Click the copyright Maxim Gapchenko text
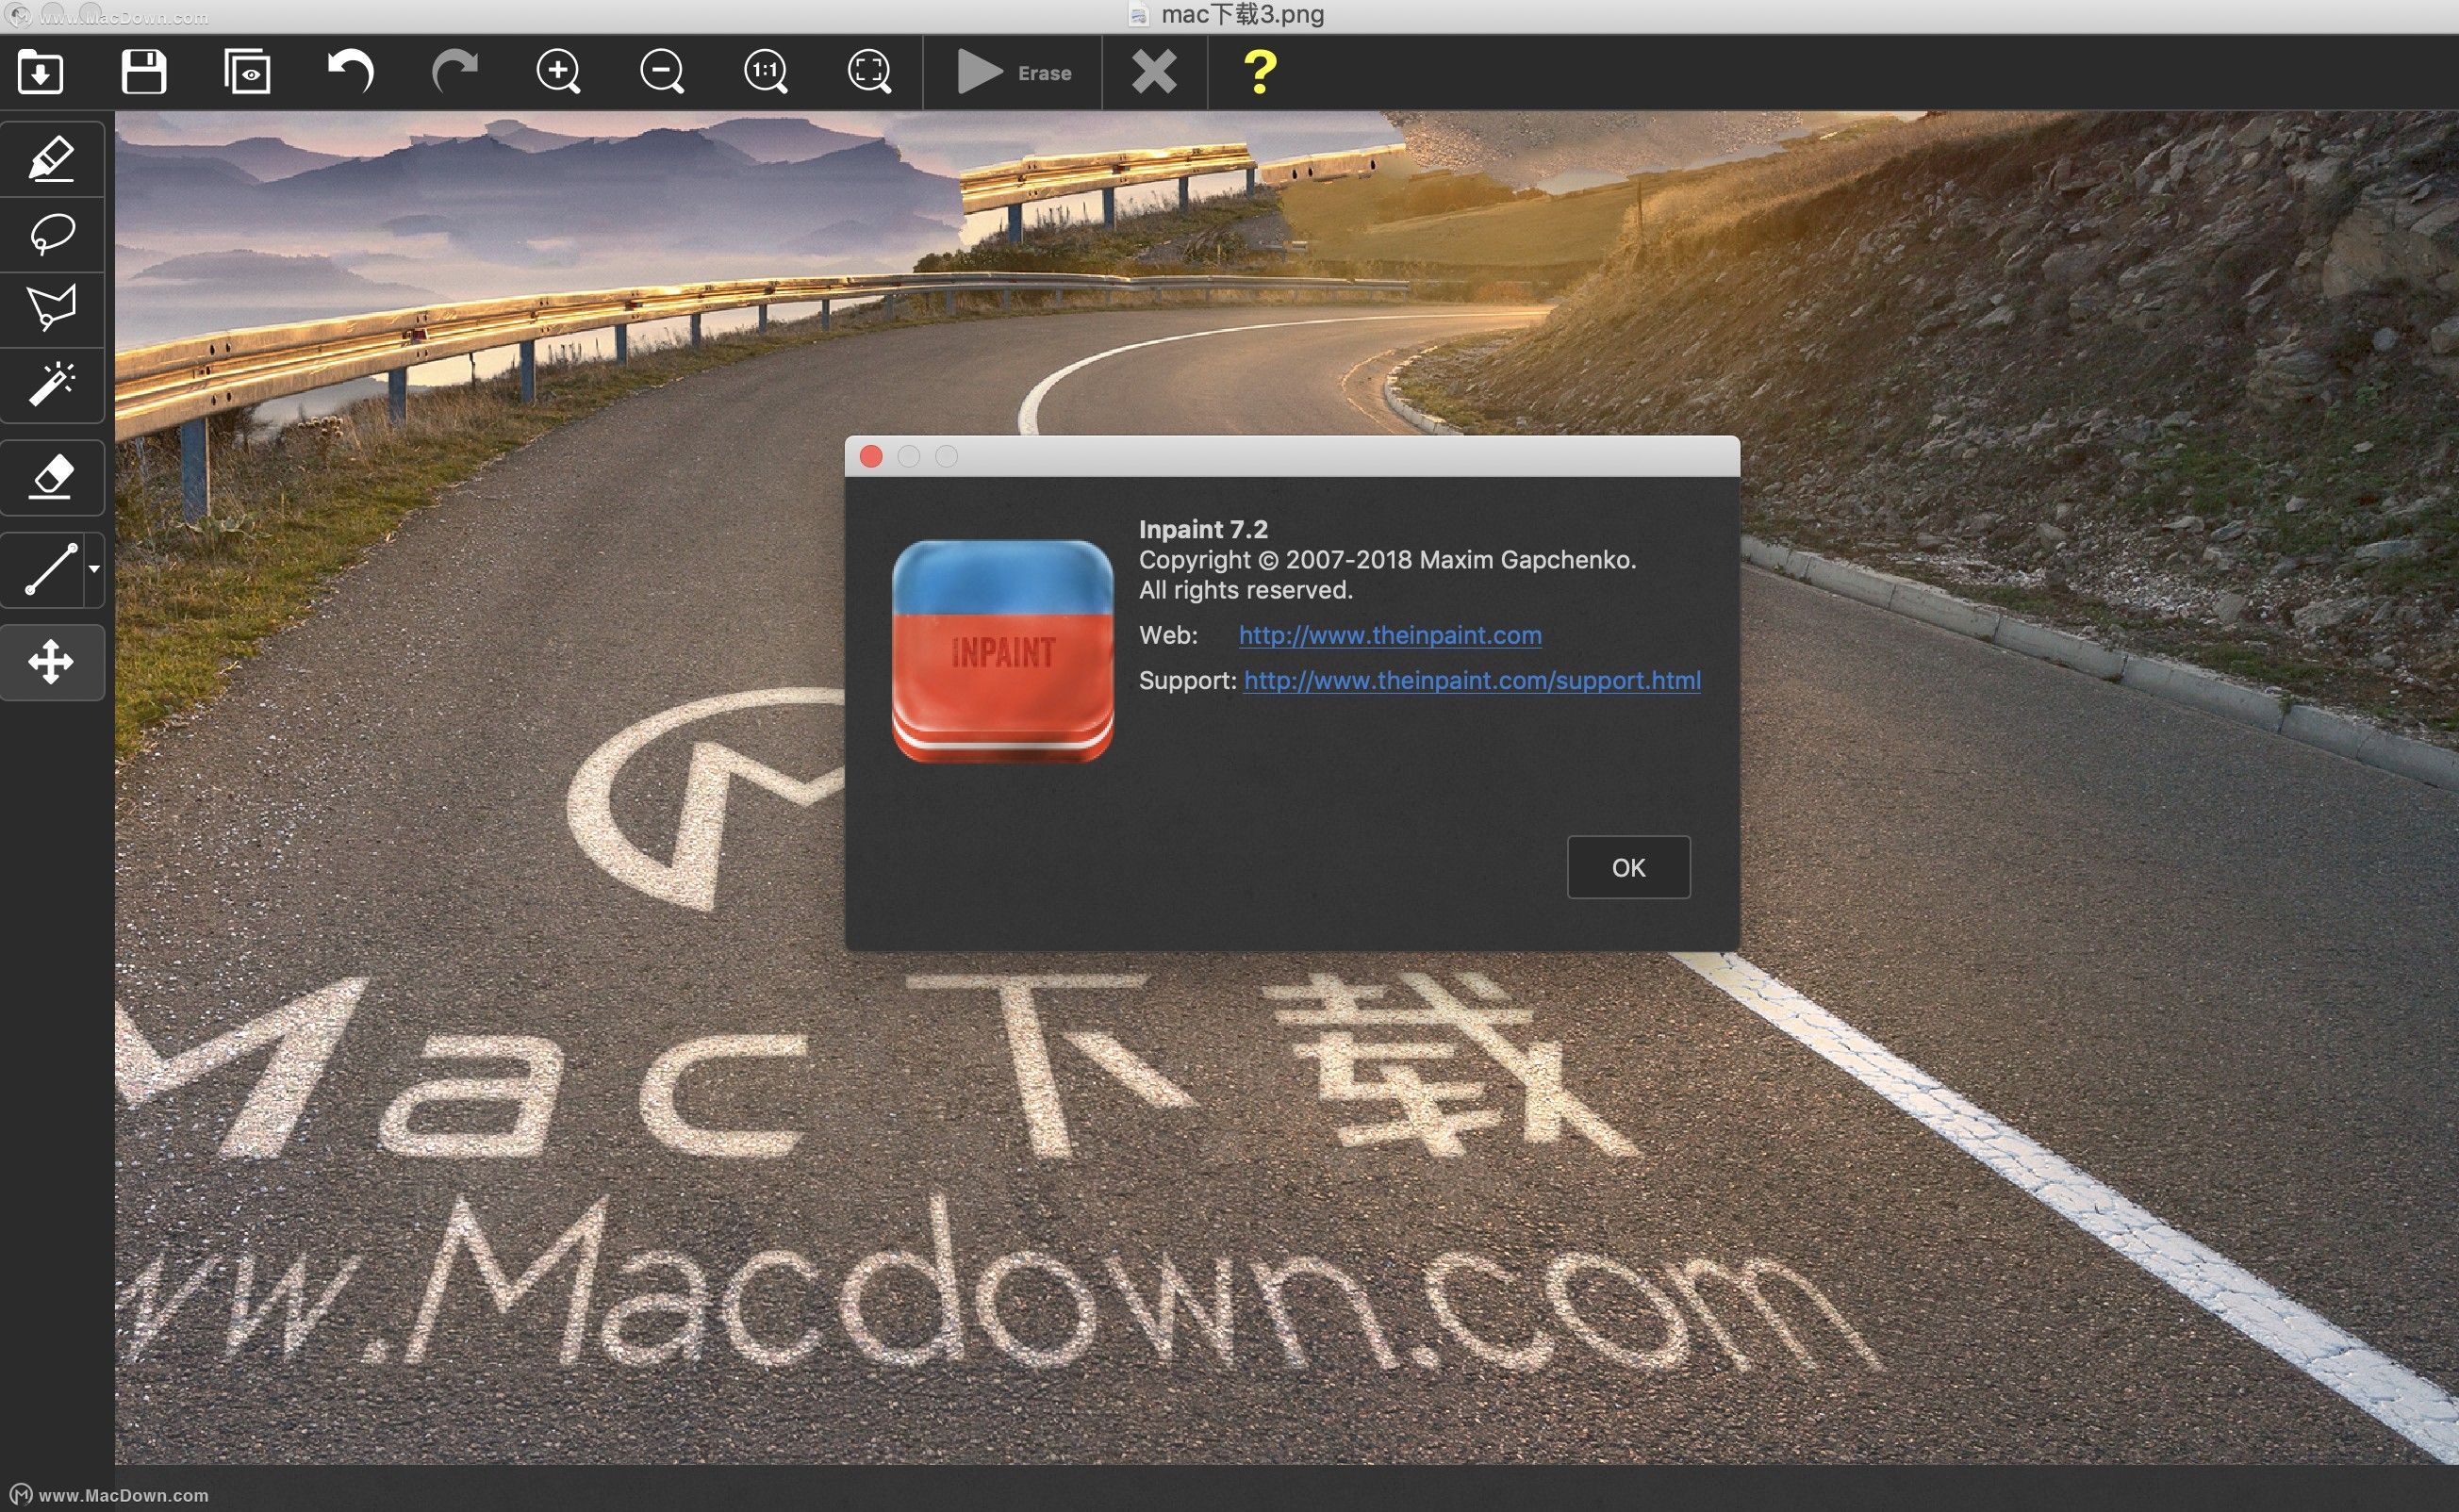 (1387, 560)
